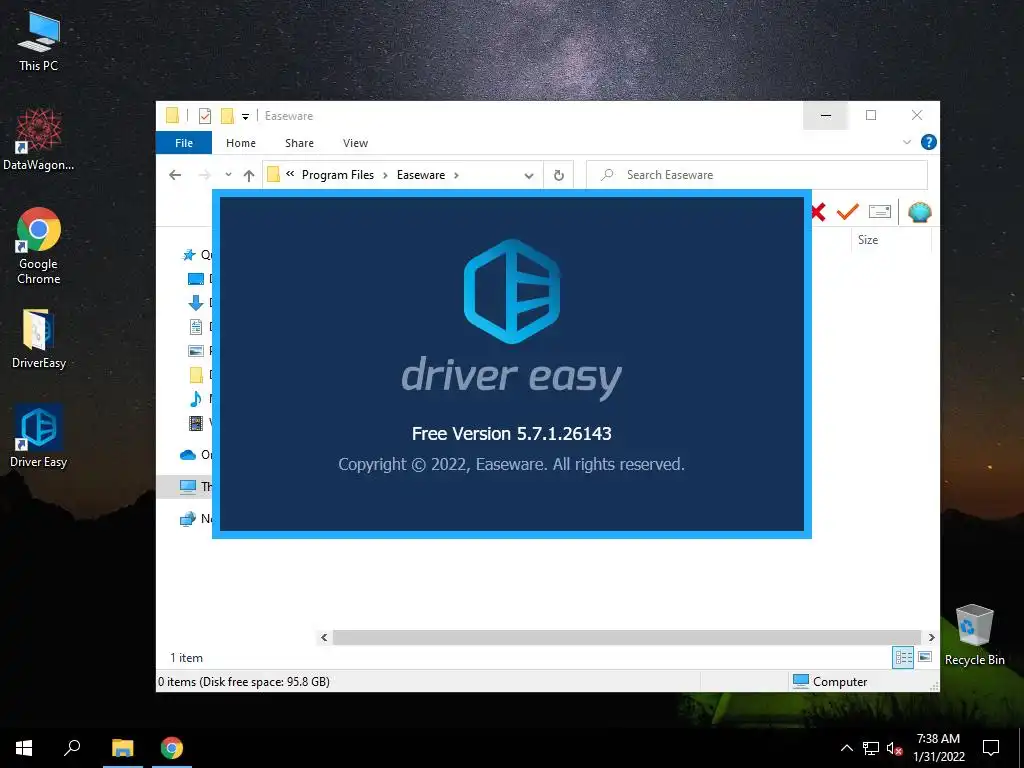Viewport: 1024px width, 768px height.
Task: Expand the chevron after Program Files breadcrumb
Action: click(385, 175)
